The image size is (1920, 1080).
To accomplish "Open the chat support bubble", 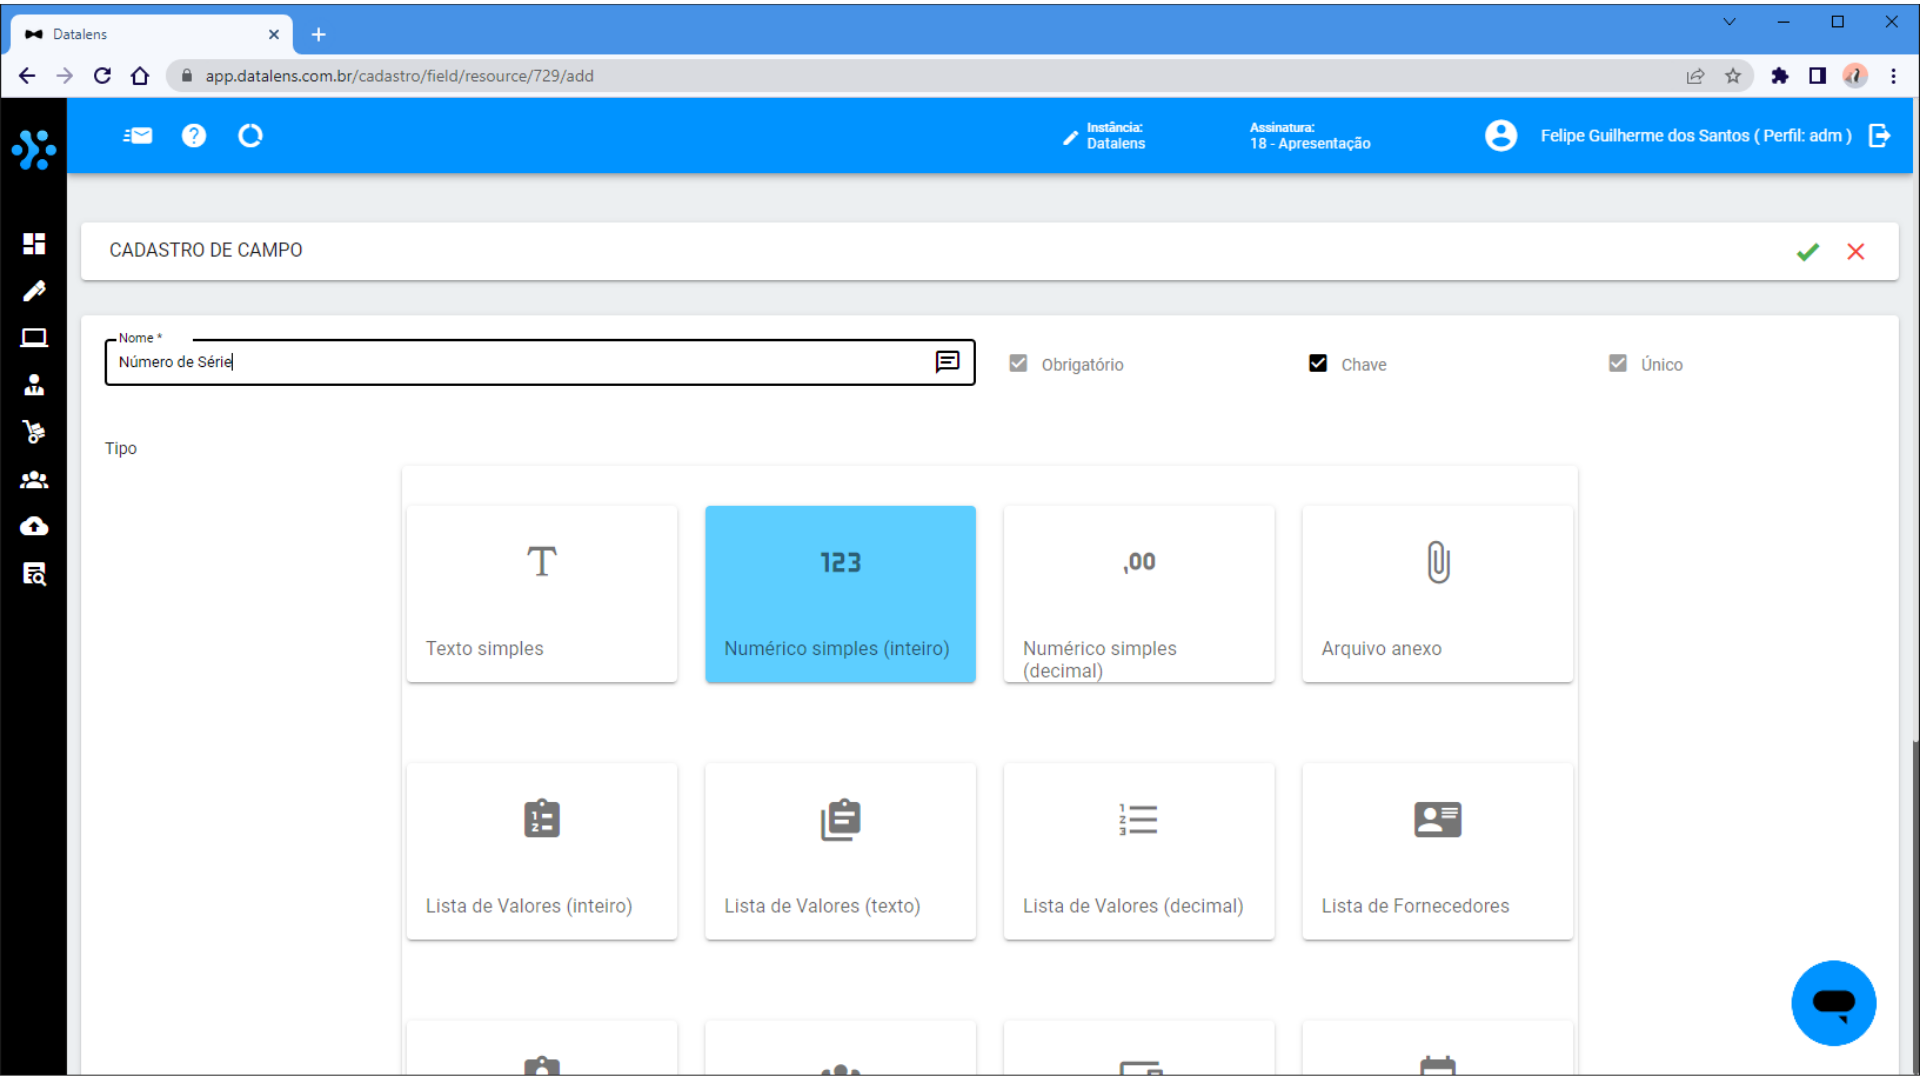I will coord(1833,1003).
